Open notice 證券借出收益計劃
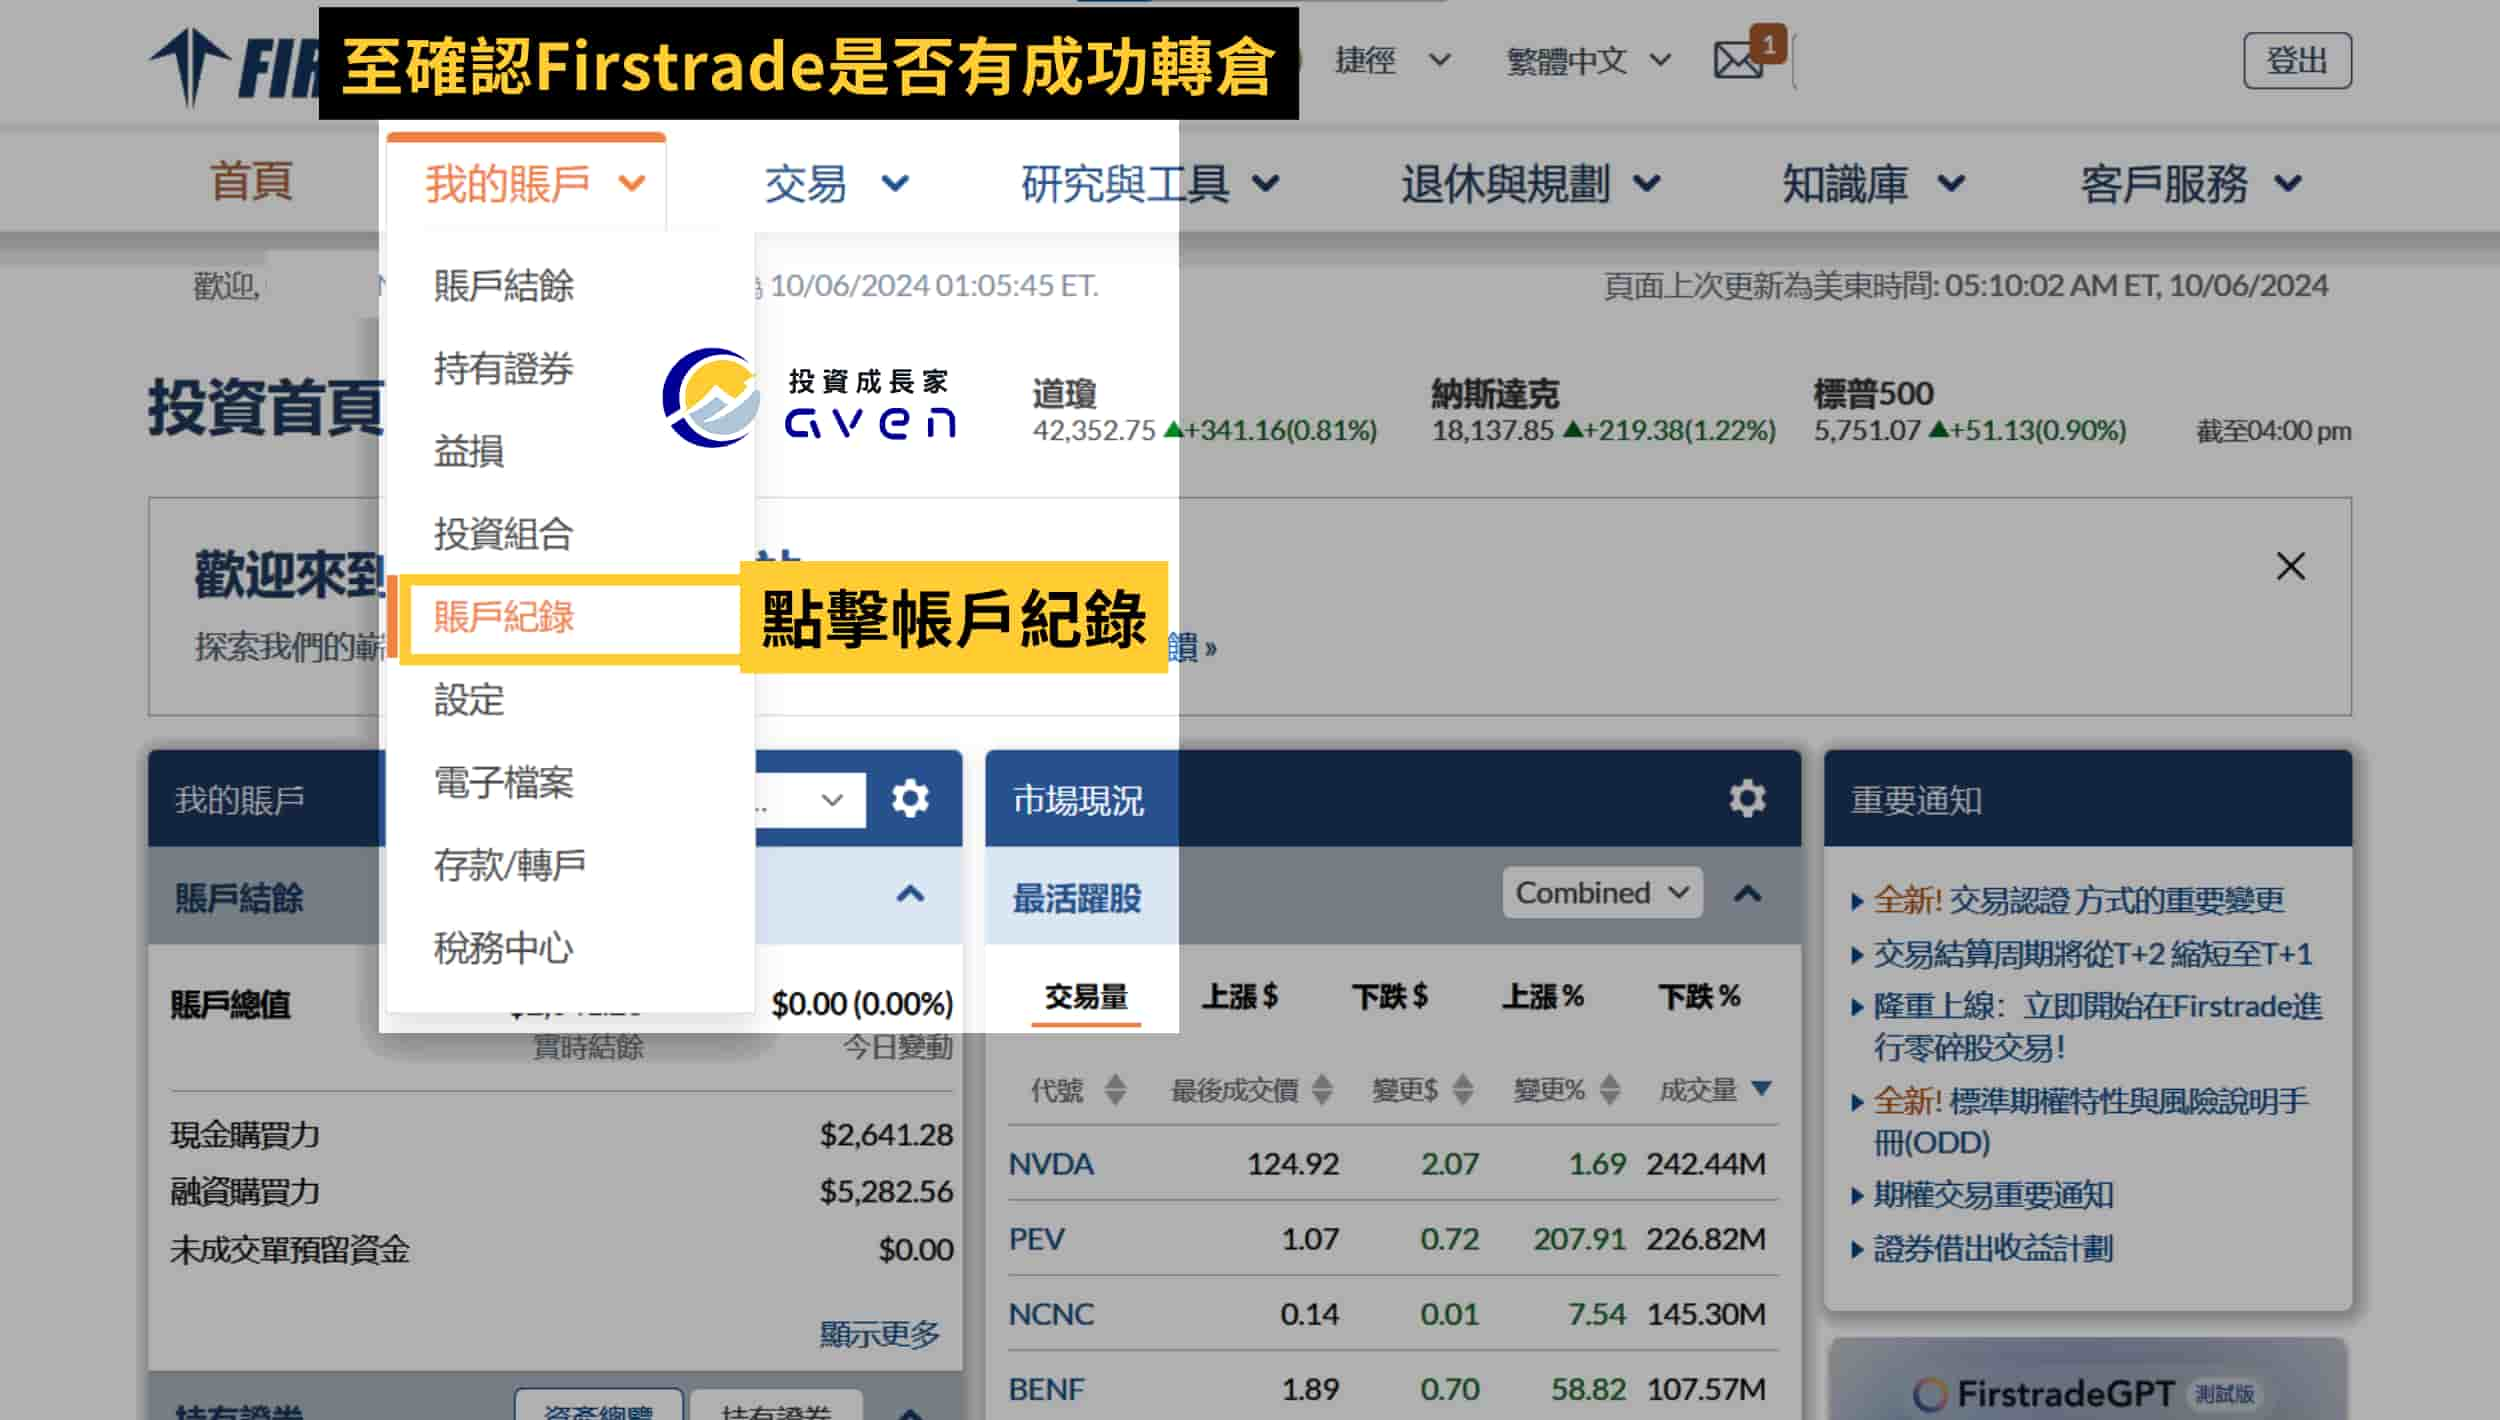Viewport: 2500px width, 1420px height. tap(1993, 1249)
